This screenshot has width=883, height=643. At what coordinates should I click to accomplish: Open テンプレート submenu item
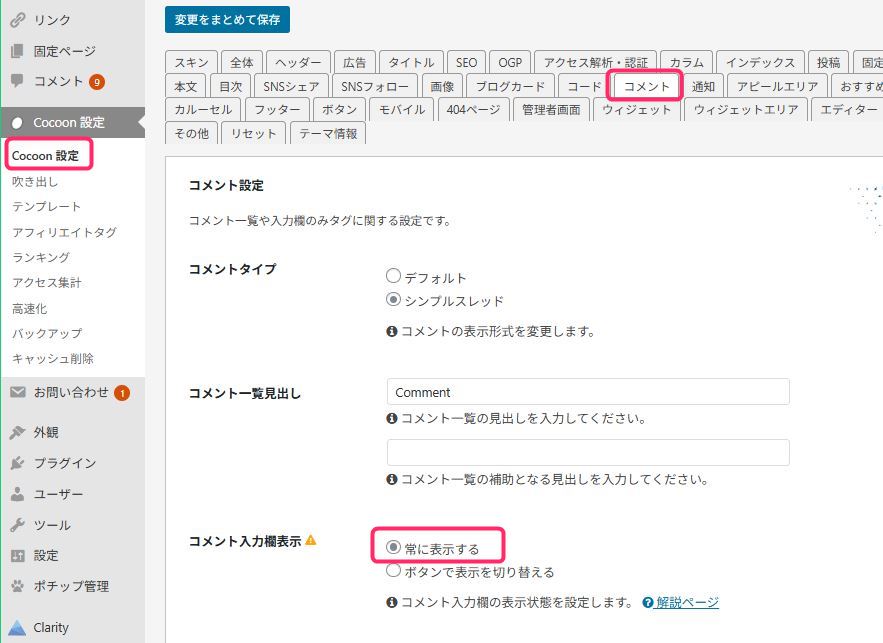point(46,207)
